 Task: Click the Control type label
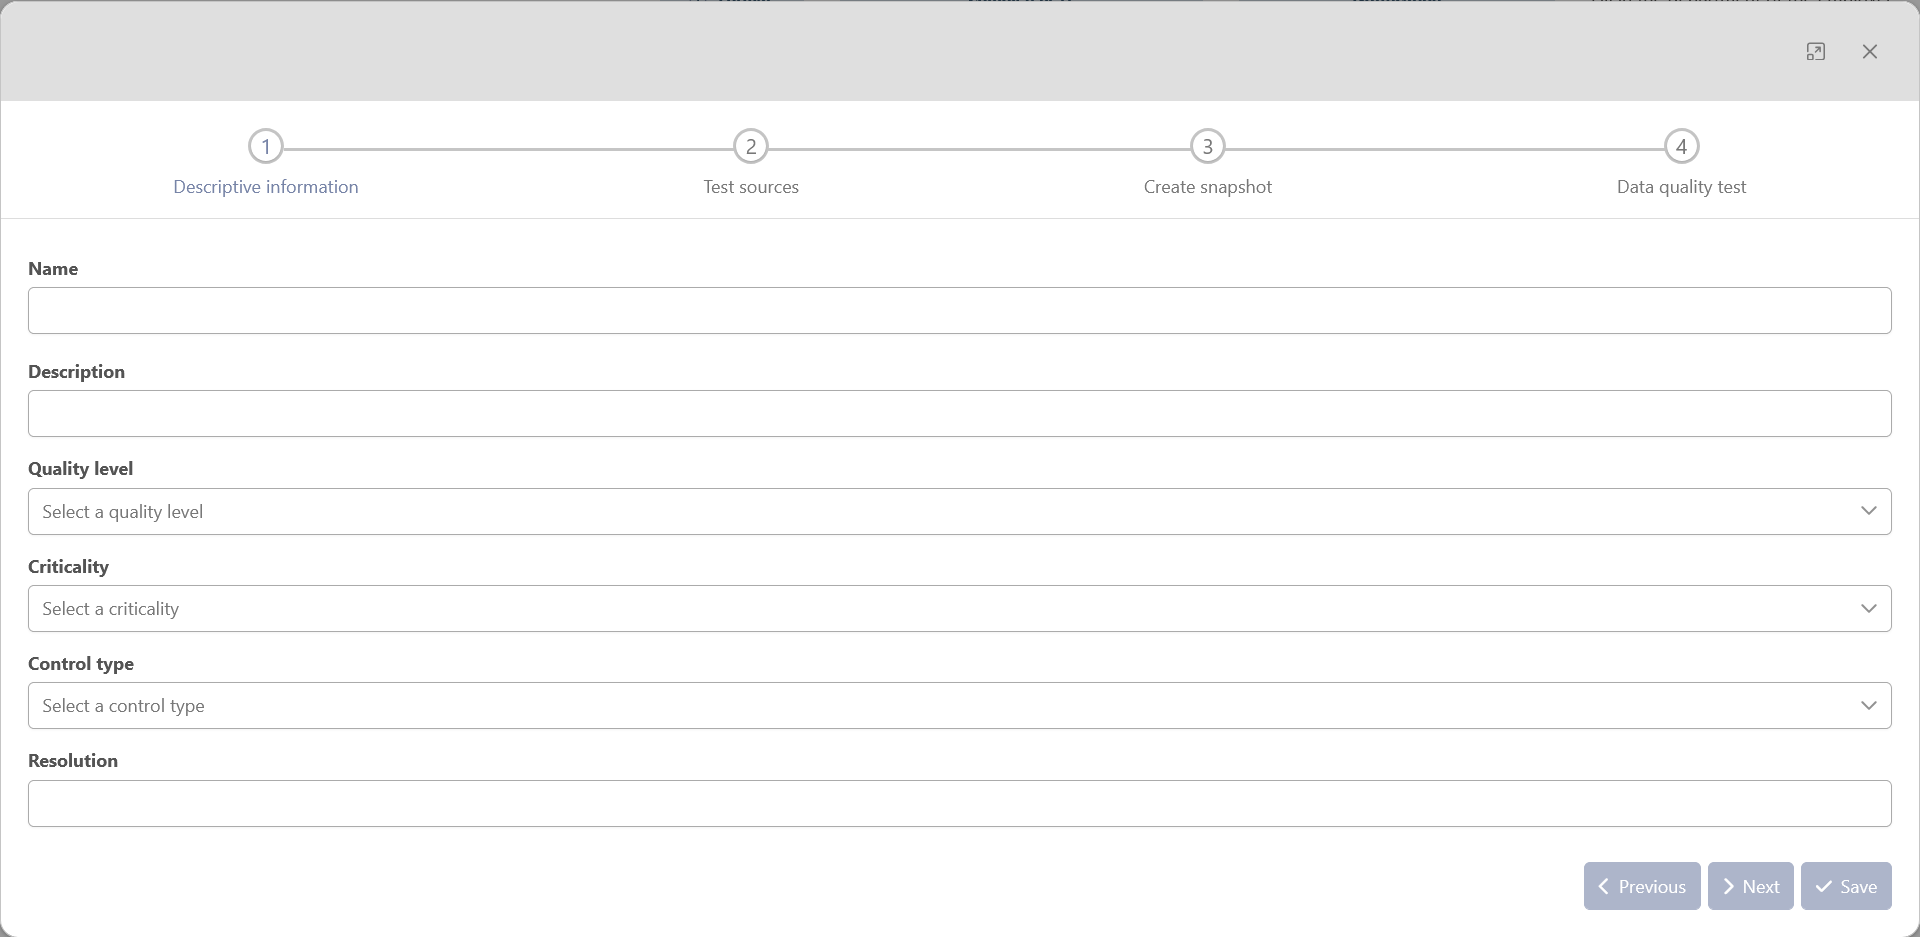[81, 664]
